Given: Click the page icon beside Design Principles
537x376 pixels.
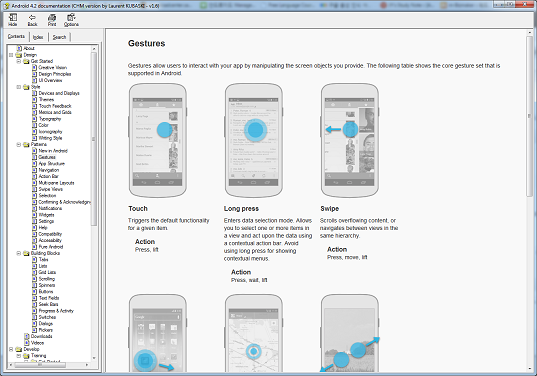Looking at the screenshot, I should click(x=34, y=74).
